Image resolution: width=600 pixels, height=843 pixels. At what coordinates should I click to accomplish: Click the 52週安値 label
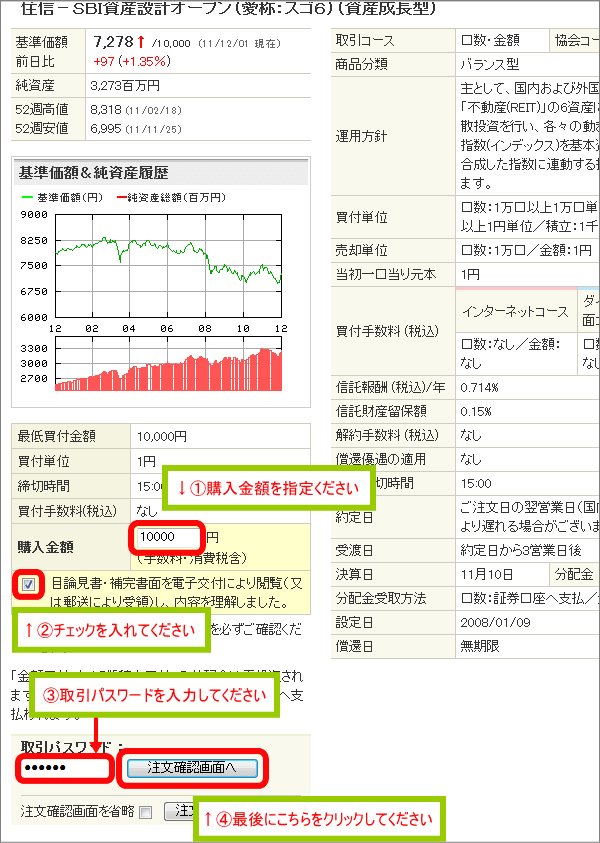42,129
